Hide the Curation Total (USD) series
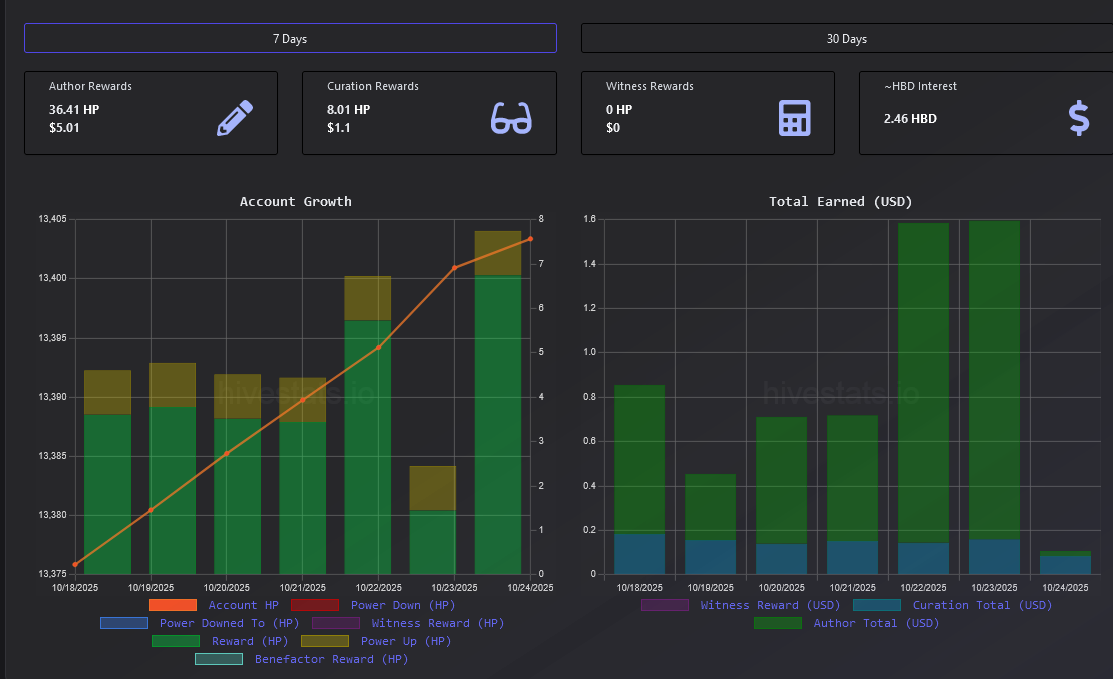 (x=877, y=605)
